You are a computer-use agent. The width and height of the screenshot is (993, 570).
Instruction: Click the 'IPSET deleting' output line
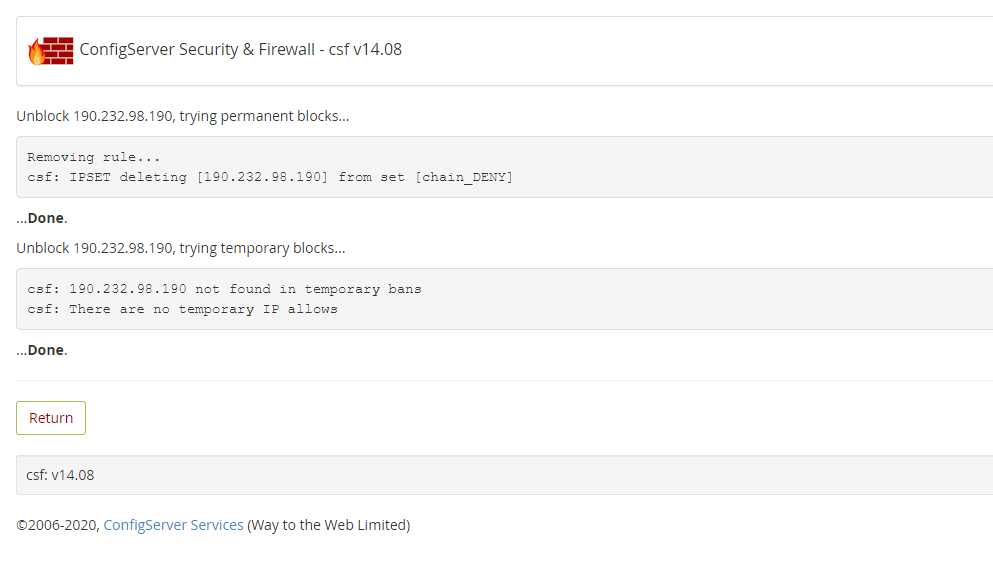tap(270, 177)
